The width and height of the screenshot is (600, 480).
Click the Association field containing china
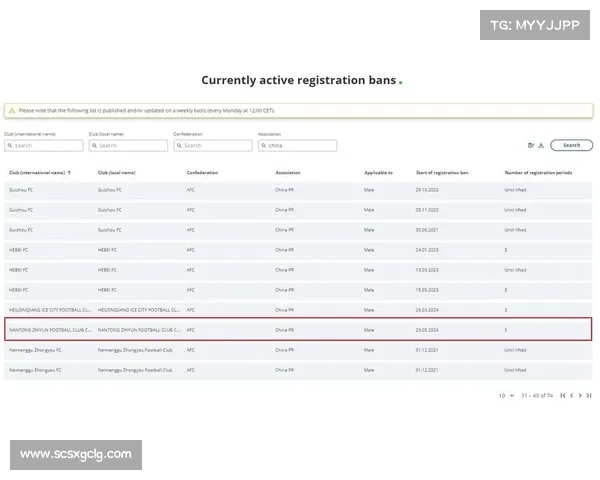[297, 145]
